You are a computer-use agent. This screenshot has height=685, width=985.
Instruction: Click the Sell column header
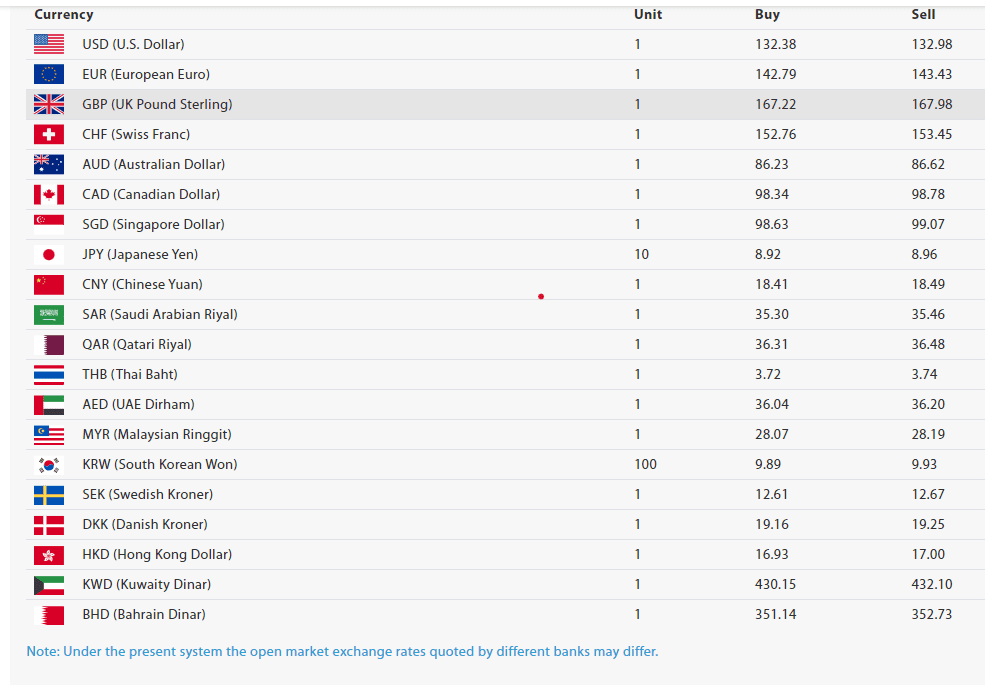(x=923, y=15)
